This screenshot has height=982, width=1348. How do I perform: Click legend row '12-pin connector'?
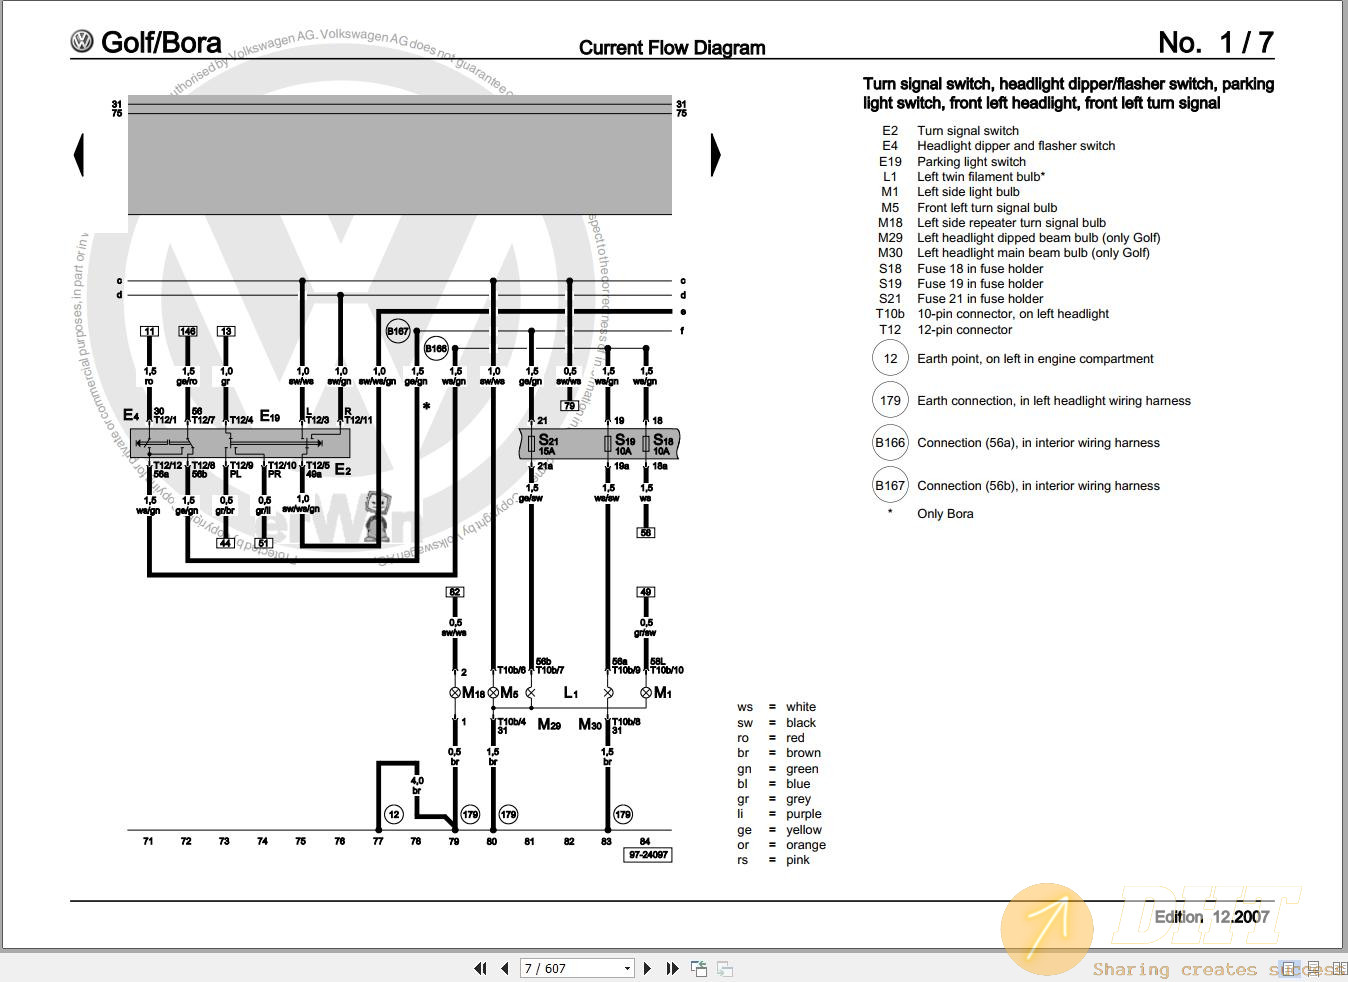click(x=964, y=329)
